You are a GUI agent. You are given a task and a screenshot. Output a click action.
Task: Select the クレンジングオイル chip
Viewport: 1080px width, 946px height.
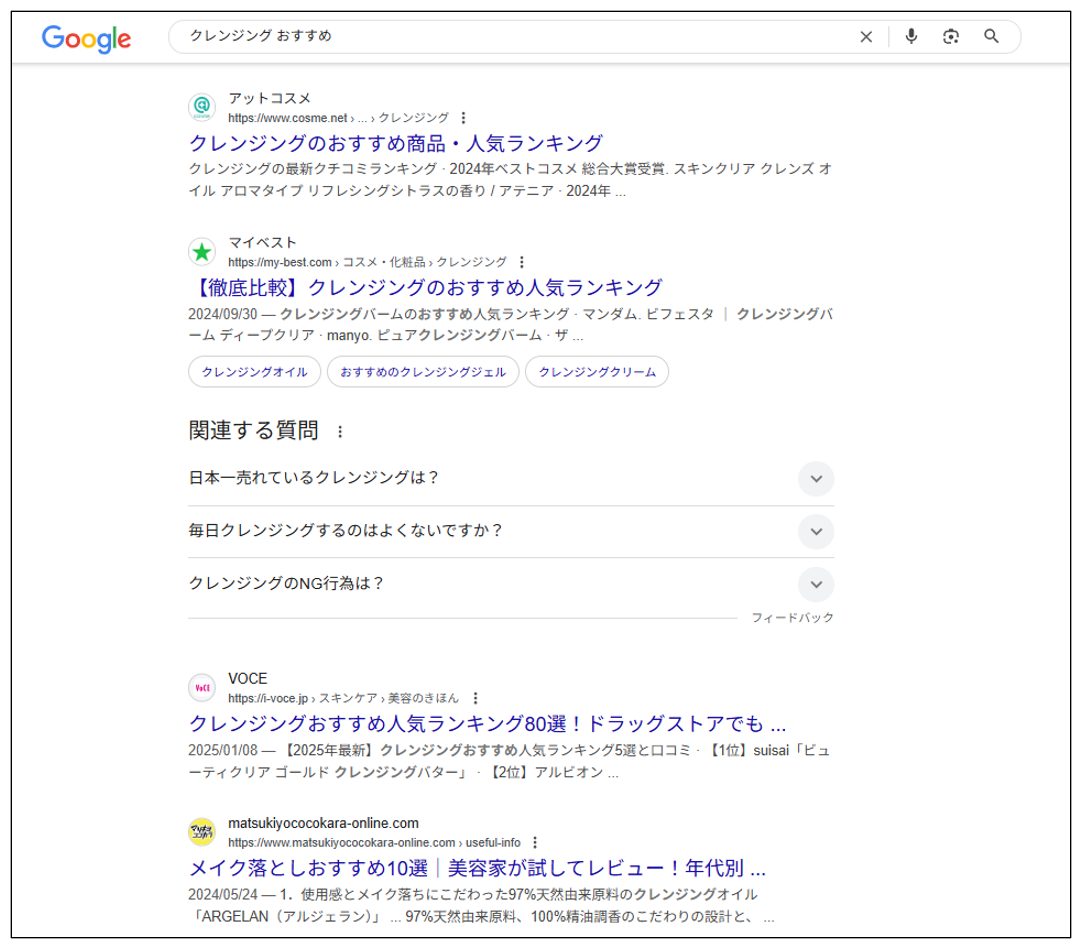point(255,372)
